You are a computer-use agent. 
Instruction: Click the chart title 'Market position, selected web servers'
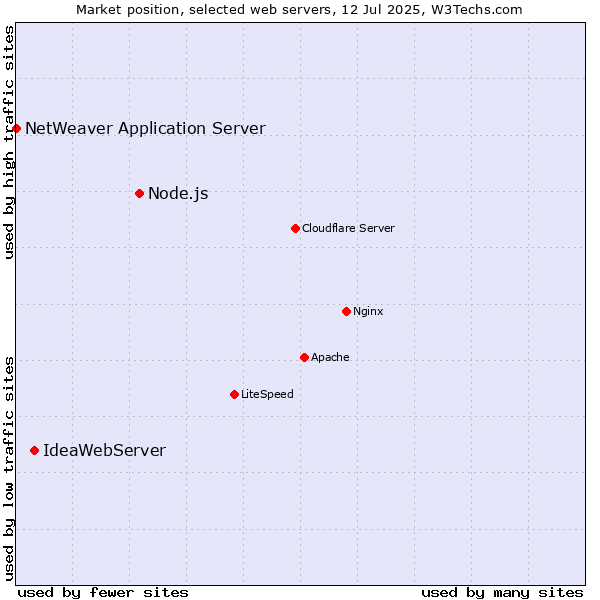206,10
